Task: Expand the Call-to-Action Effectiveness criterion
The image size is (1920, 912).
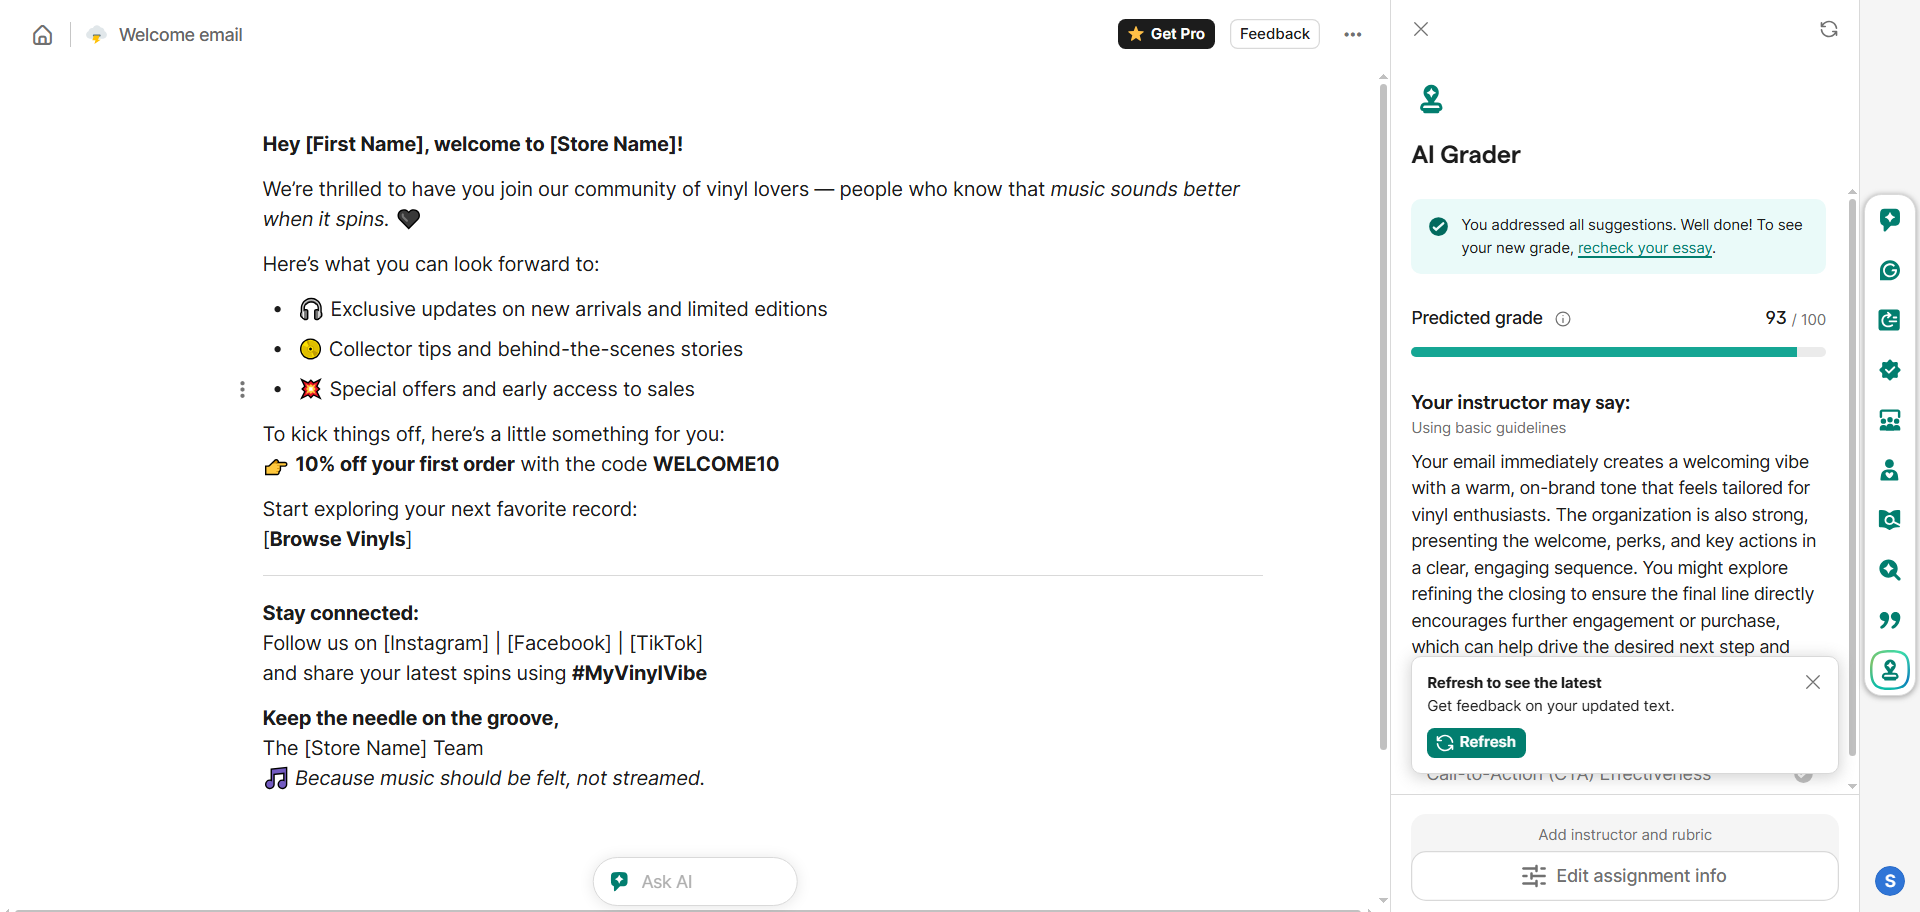Action: pos(1803,774)
